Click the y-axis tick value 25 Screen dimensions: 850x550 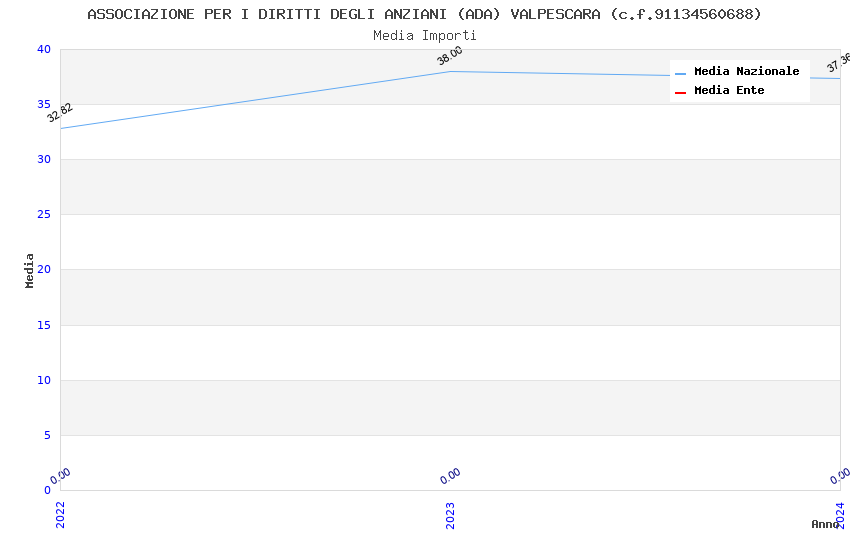tap(44, 215)
